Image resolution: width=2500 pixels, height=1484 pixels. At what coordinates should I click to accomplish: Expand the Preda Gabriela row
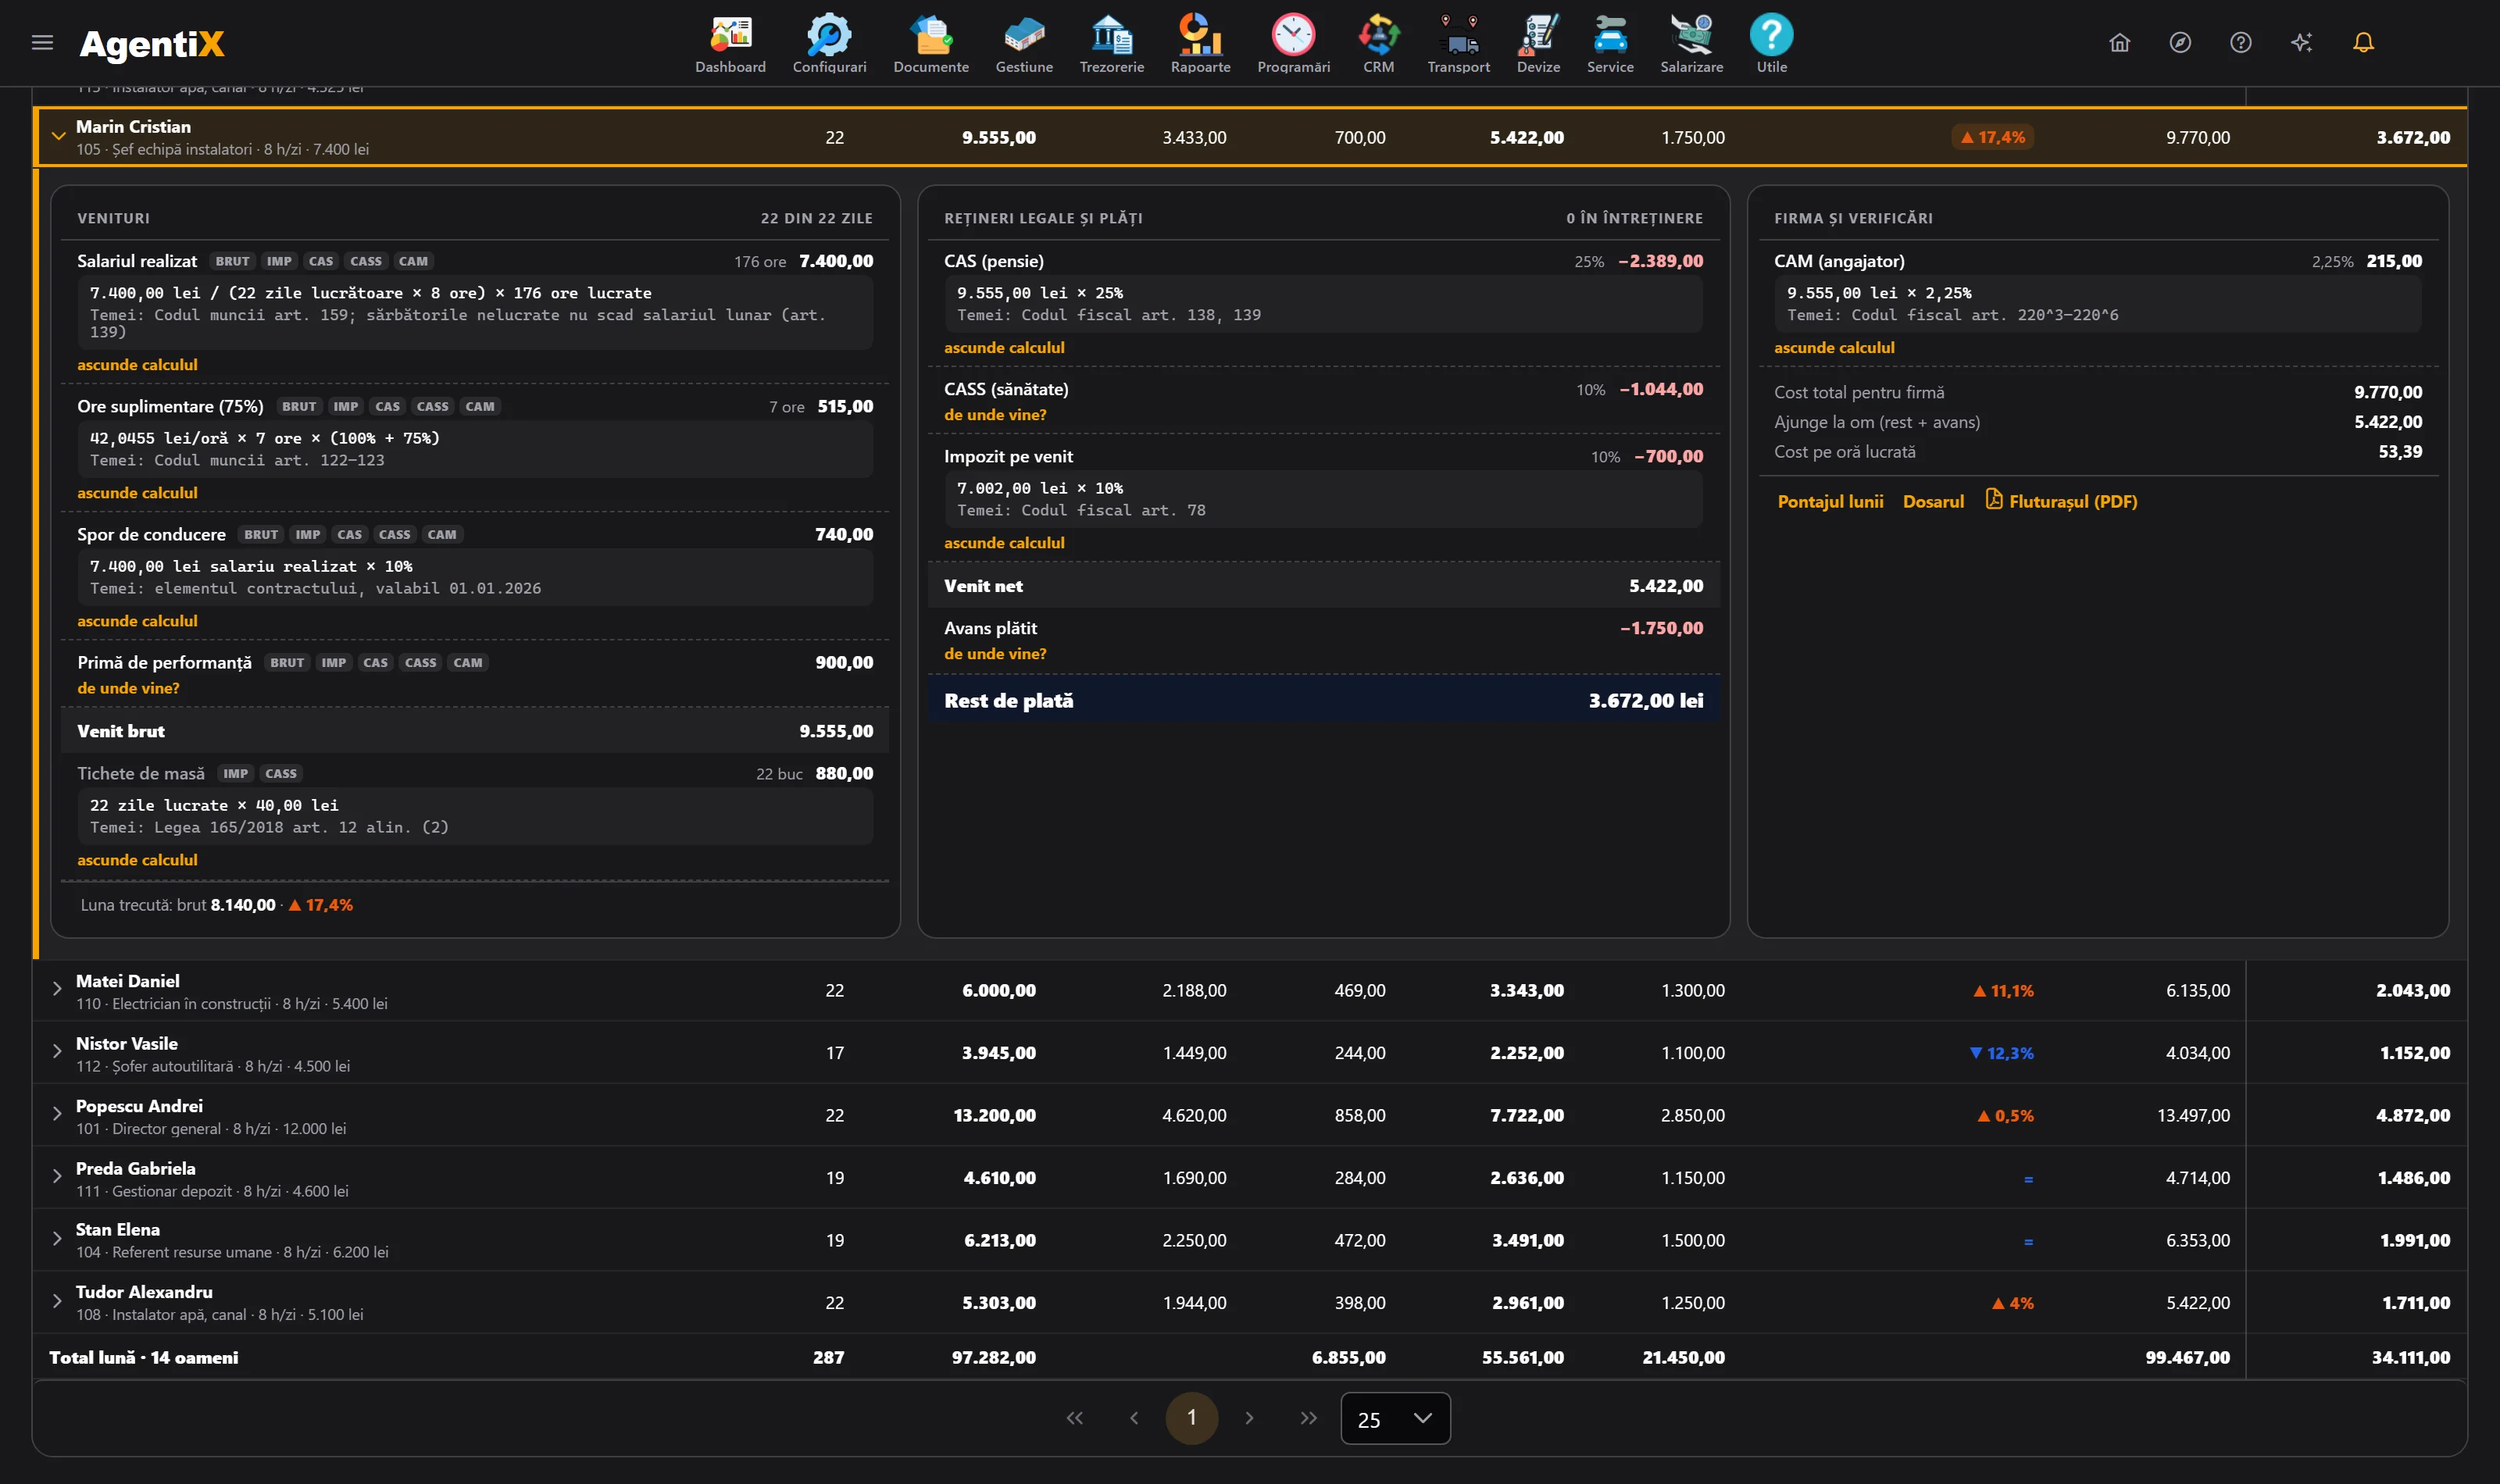tap(57, 1176)
